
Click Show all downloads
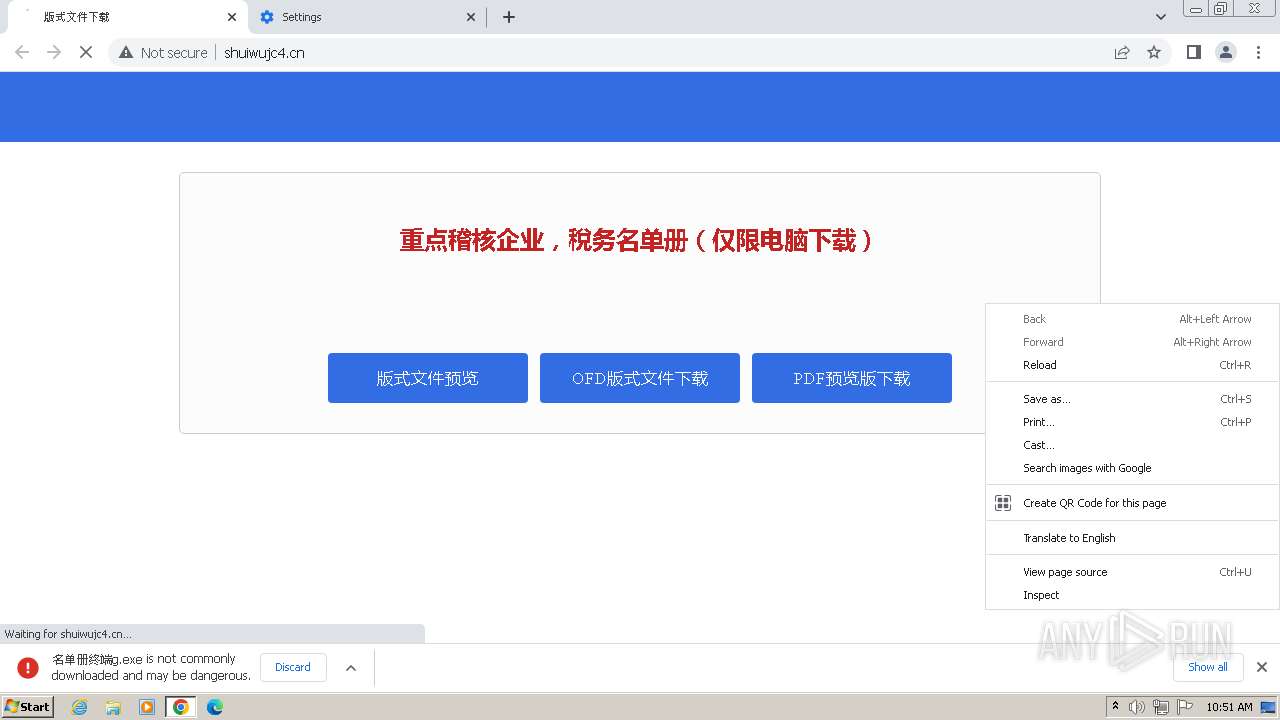(x=1207, y=667)
